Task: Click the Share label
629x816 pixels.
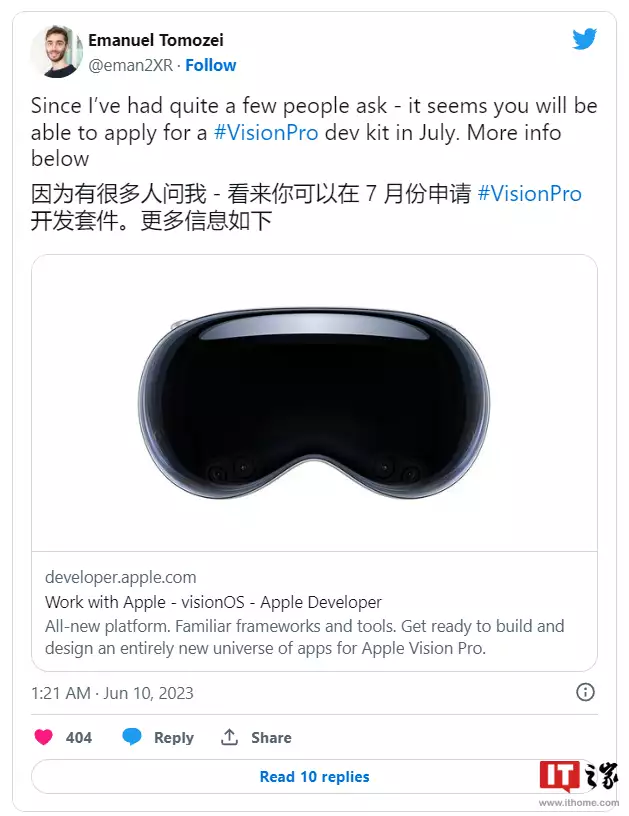Action: click(271, 737)
